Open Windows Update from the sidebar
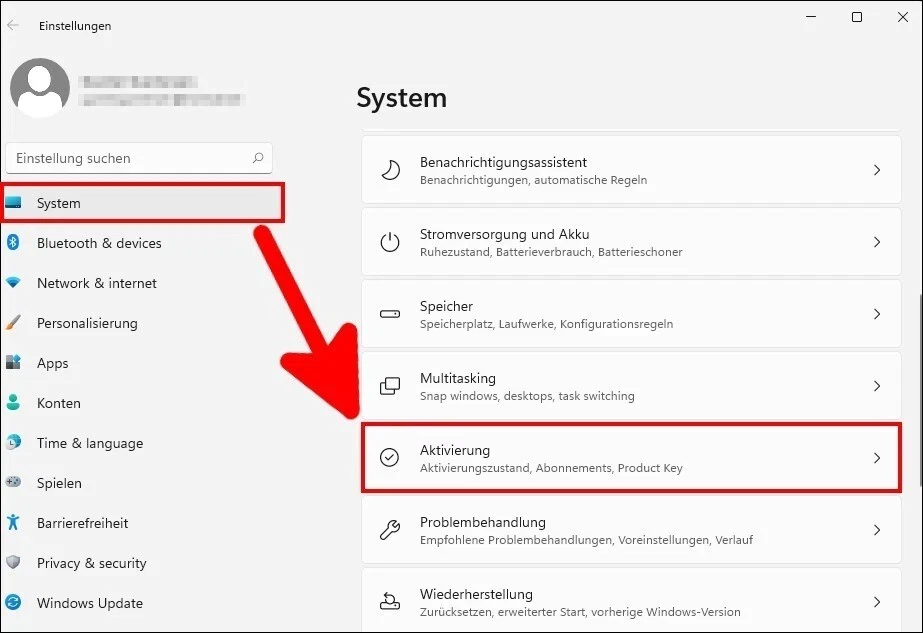 point(89,603)
